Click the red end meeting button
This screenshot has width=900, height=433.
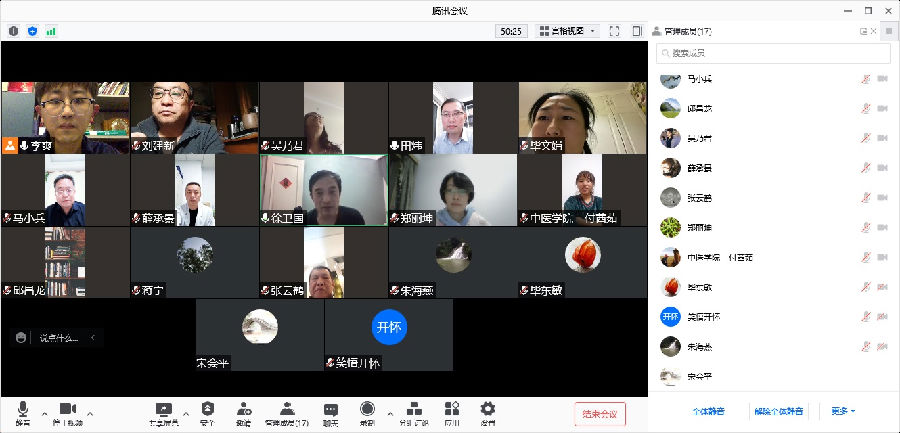point(600,413)
